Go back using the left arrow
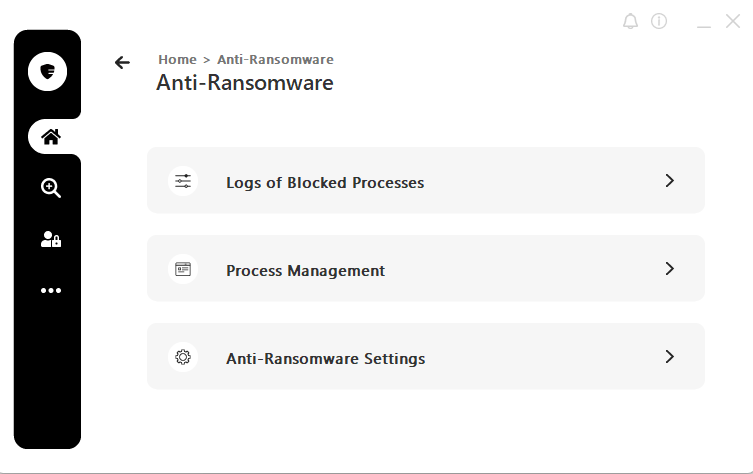This screenshot has width=753, height=474. coord(122,62)
